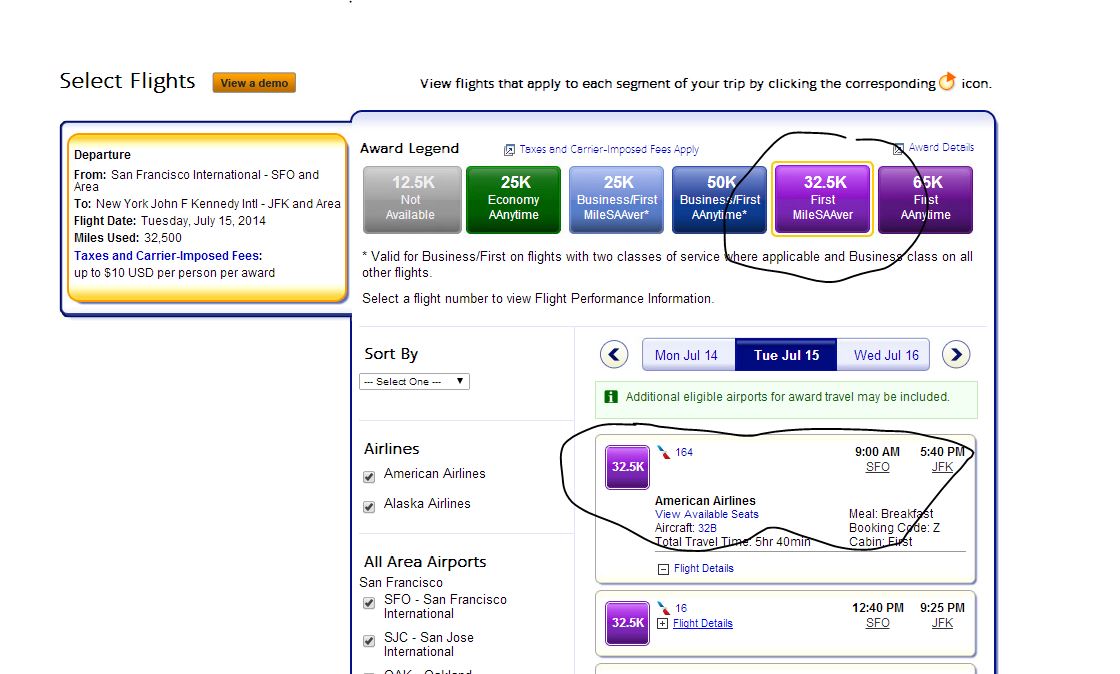Open Taxes and Carrier-Imposed Fees Apply link
The height and width of the screenshot is (674, 1120).
coord(609,149)
